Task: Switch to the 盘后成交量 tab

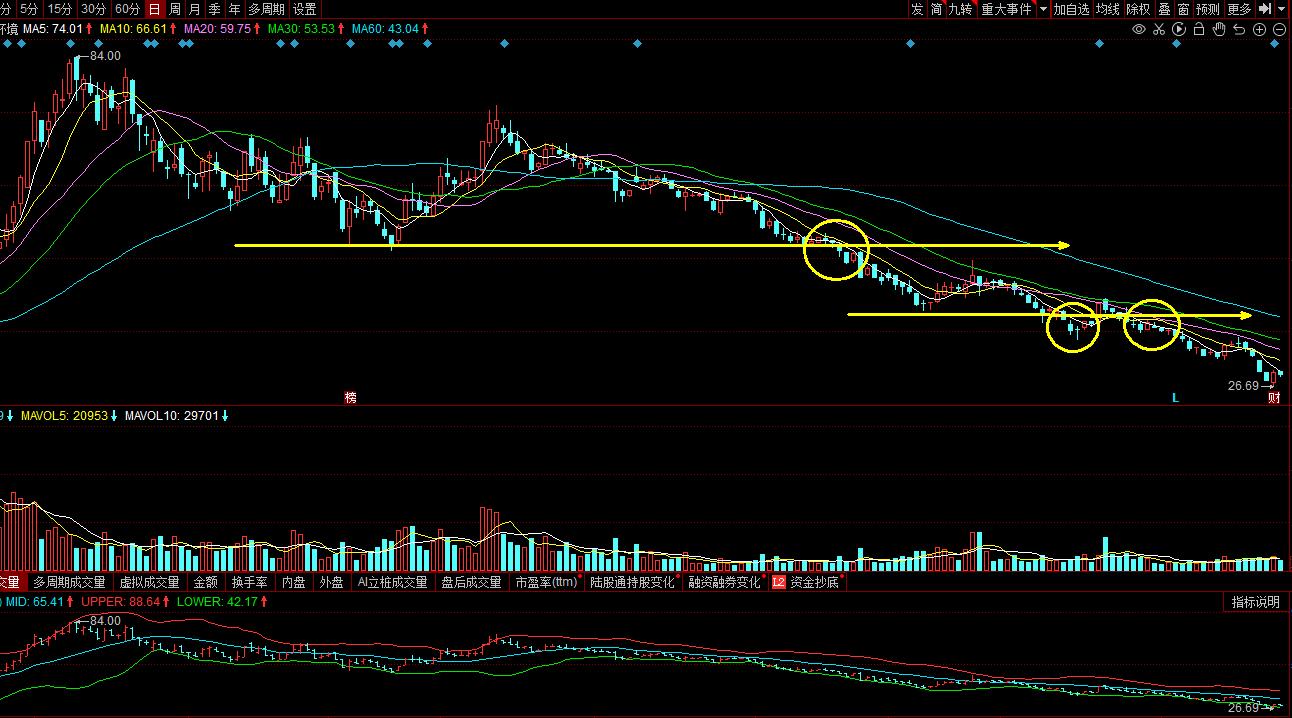Action: pos(471,581)
